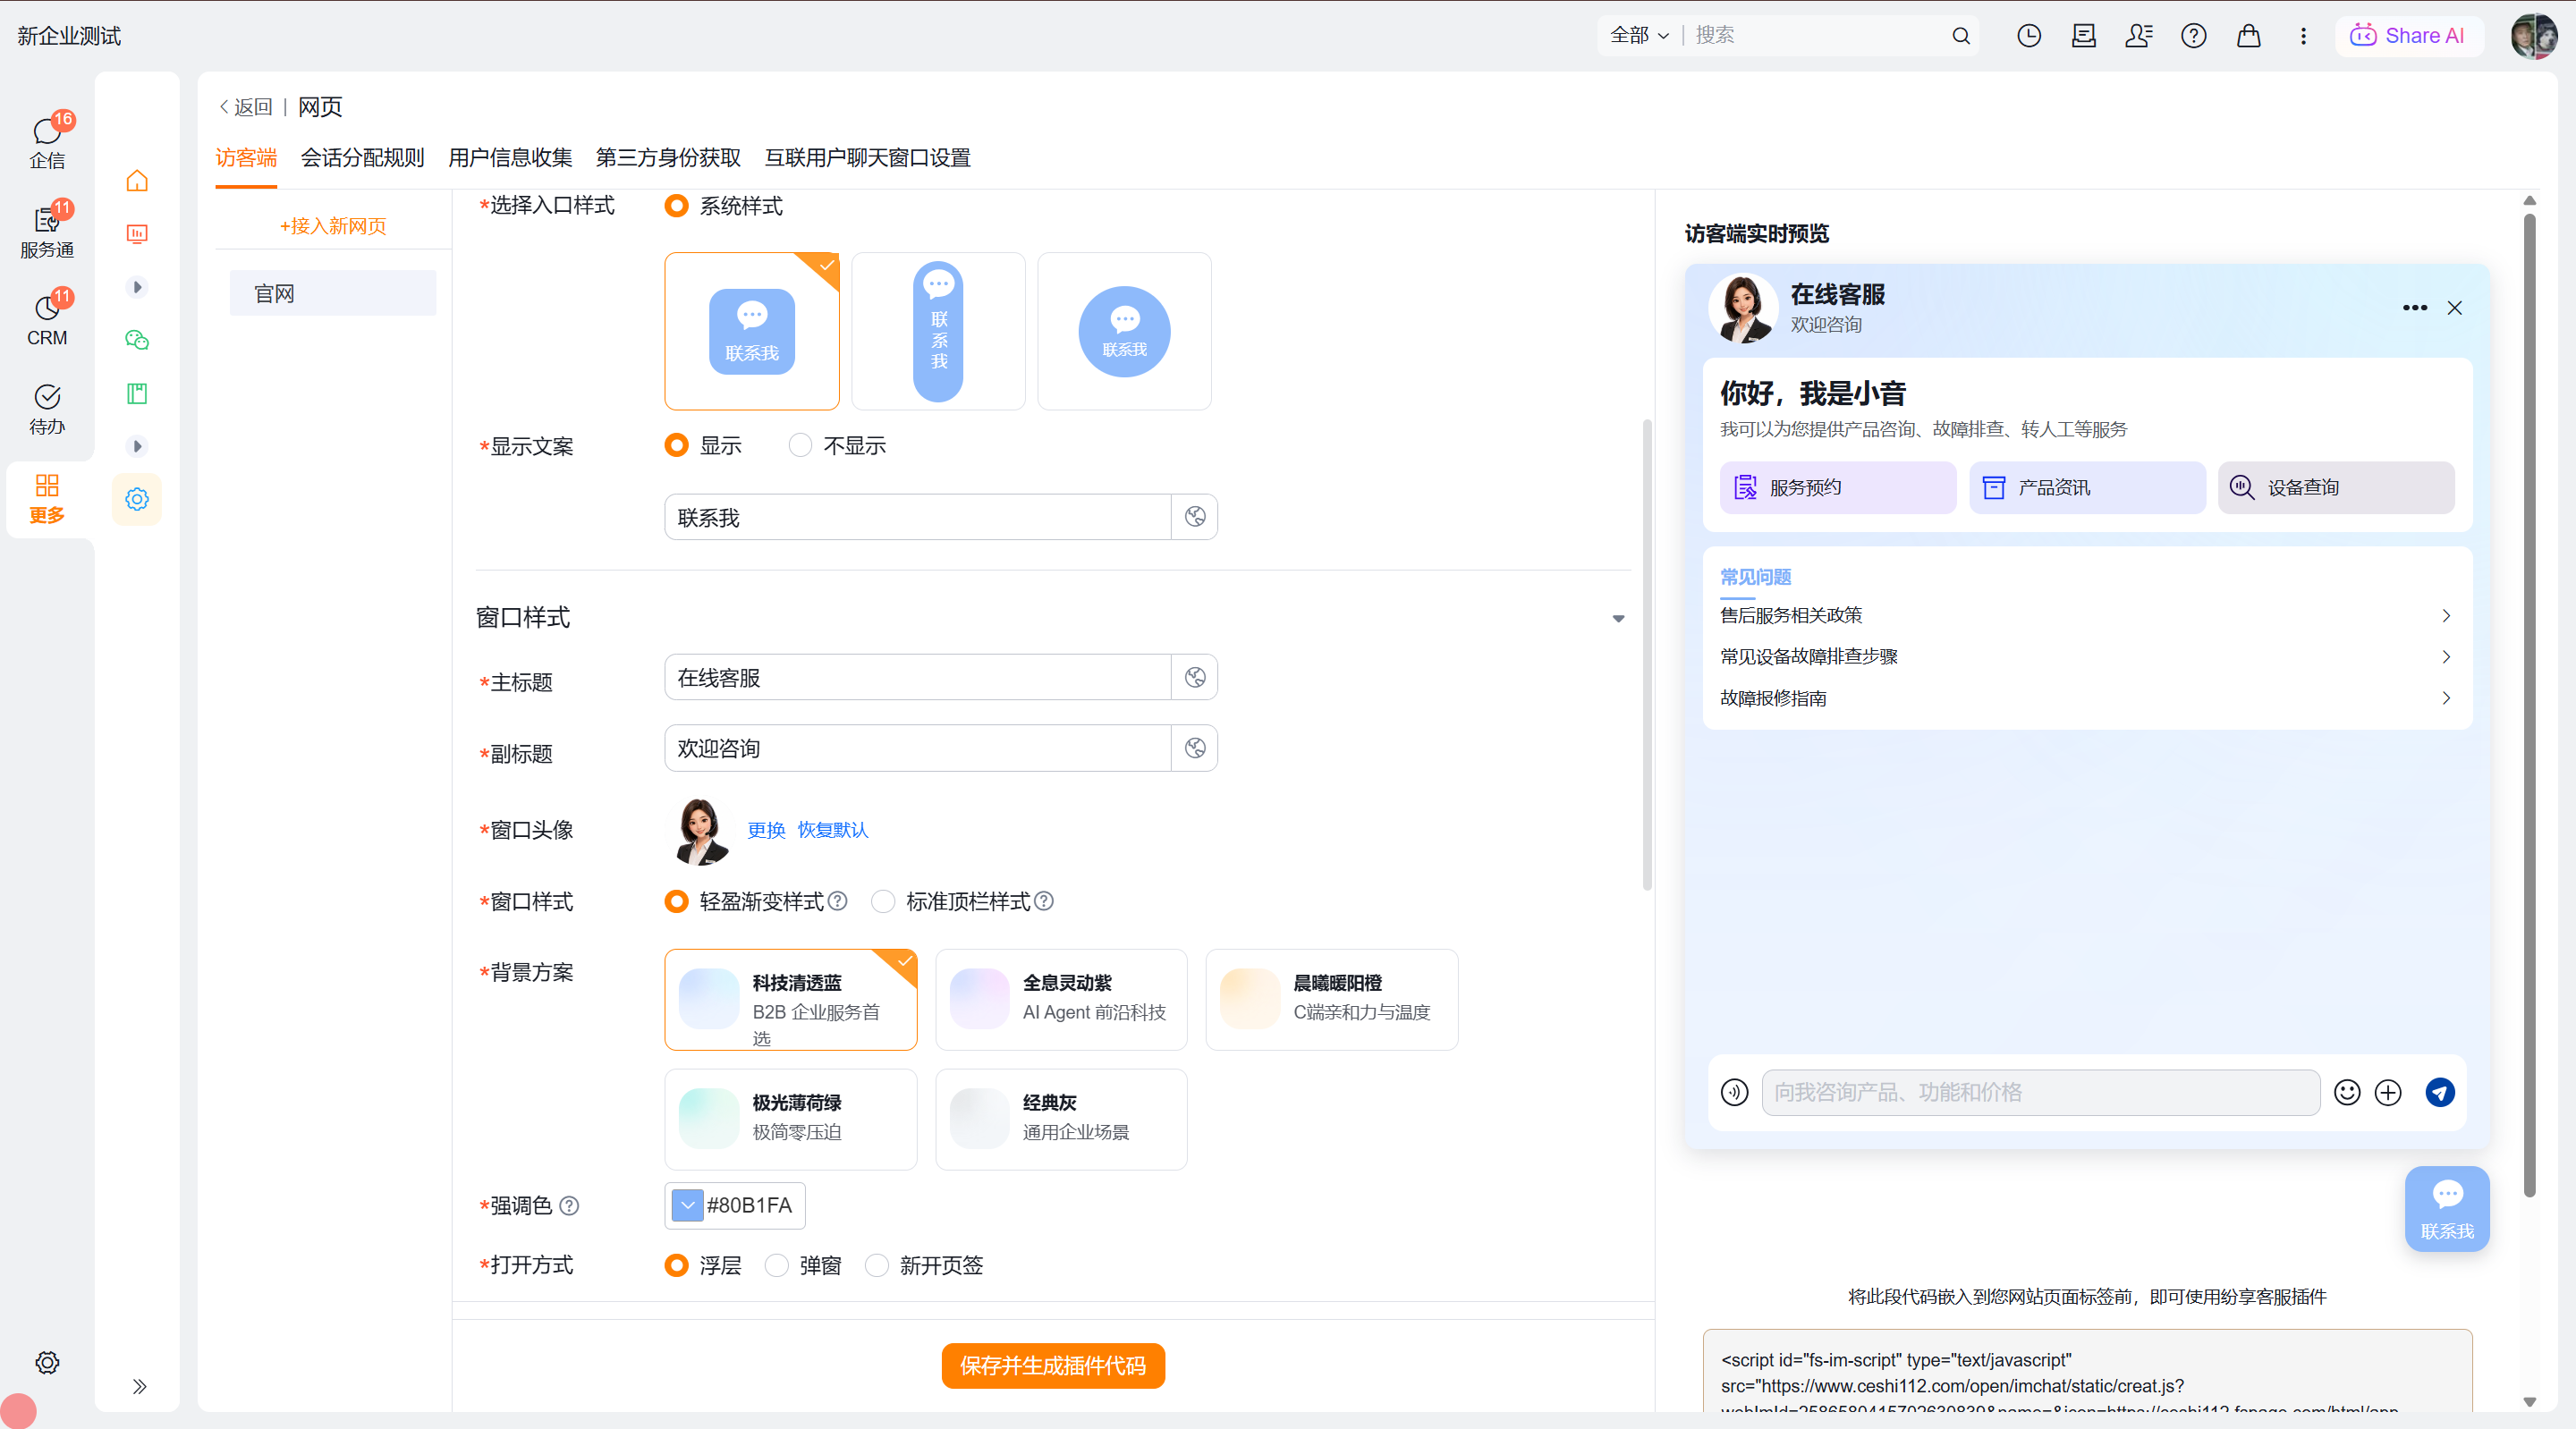Open the shopping bag icon in header
This screenshot has height=1429, width=2576.
(2249, 36)
